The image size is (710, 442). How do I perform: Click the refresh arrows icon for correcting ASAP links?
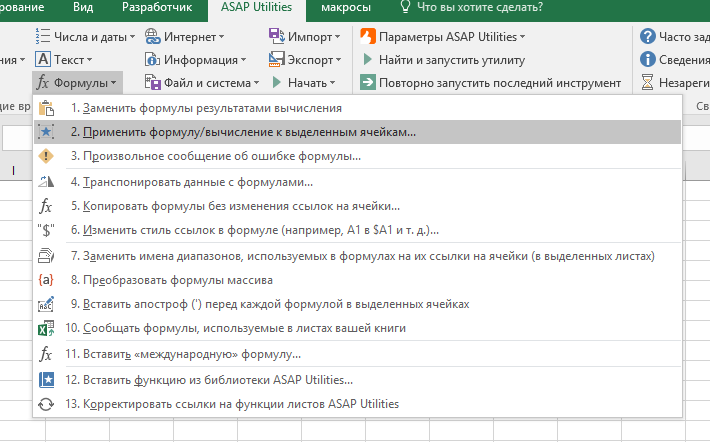tap(46, 404)
